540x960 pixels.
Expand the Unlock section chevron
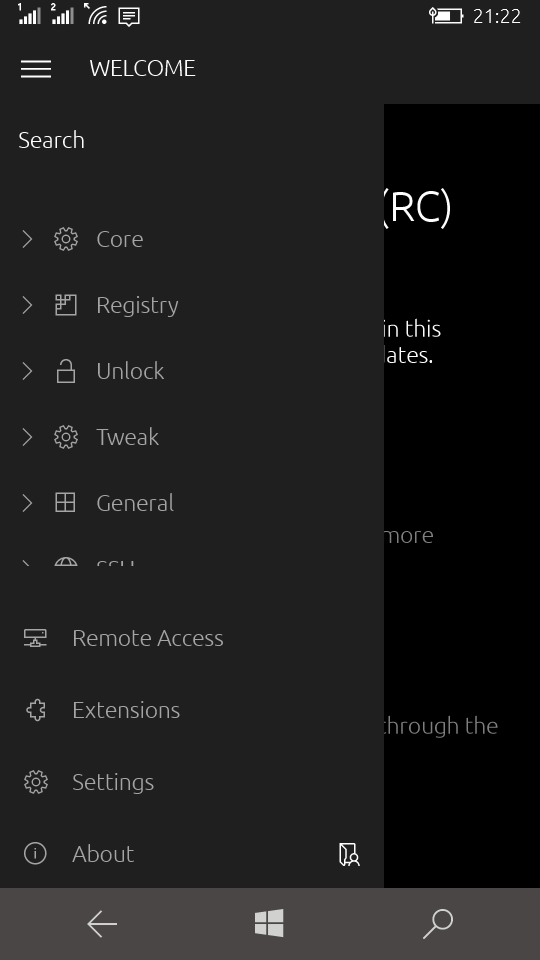pos(27,371)
